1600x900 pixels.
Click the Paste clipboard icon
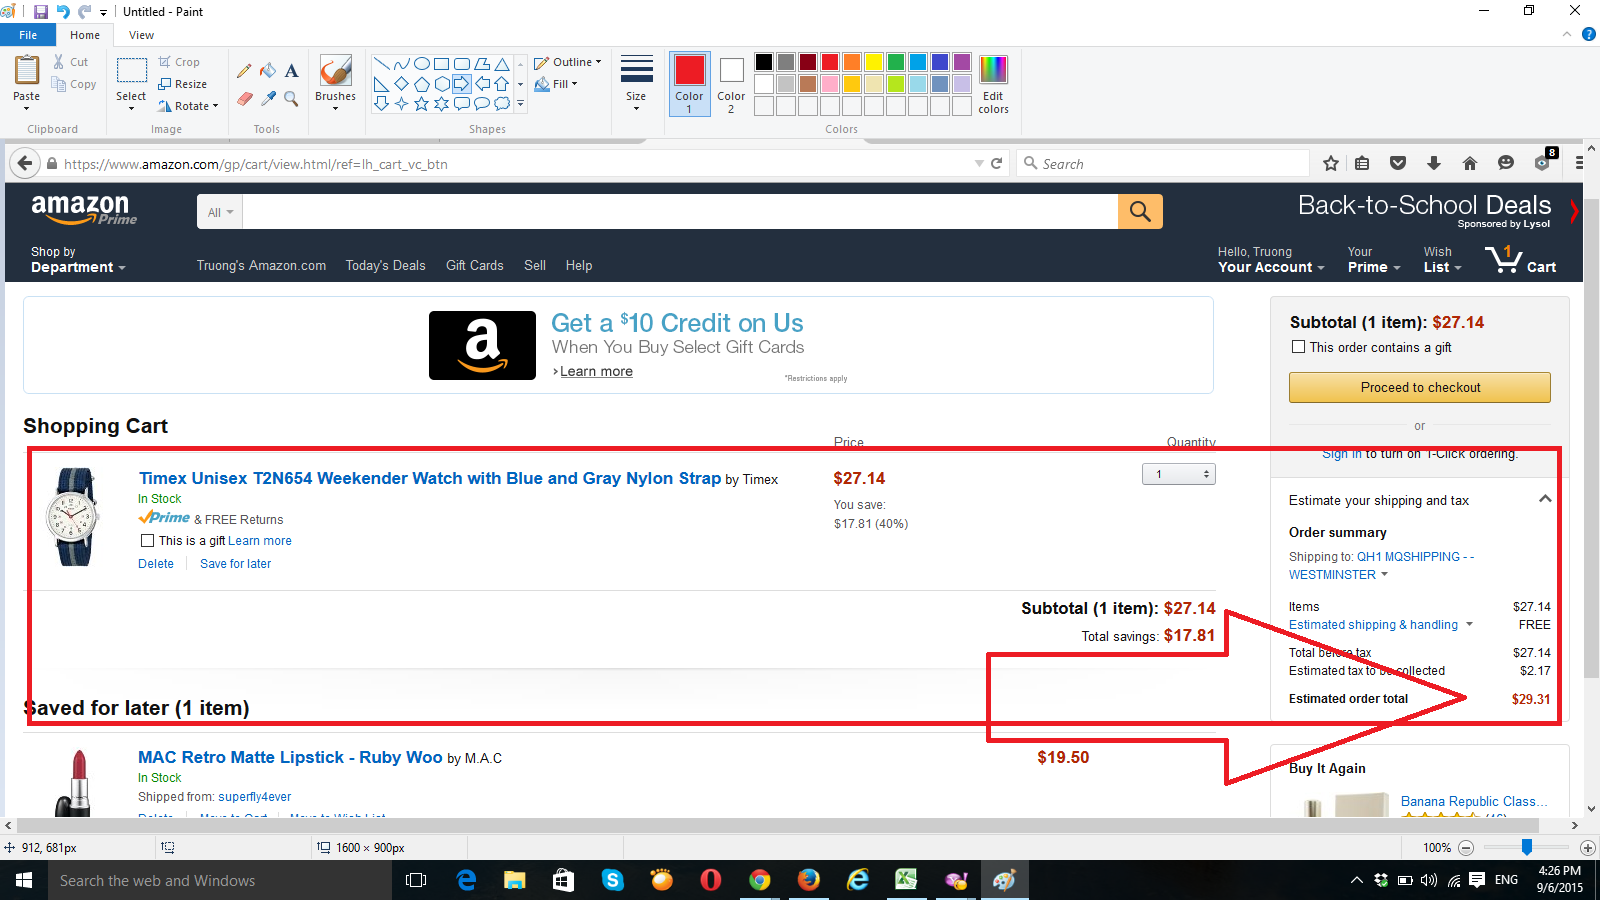27,70
